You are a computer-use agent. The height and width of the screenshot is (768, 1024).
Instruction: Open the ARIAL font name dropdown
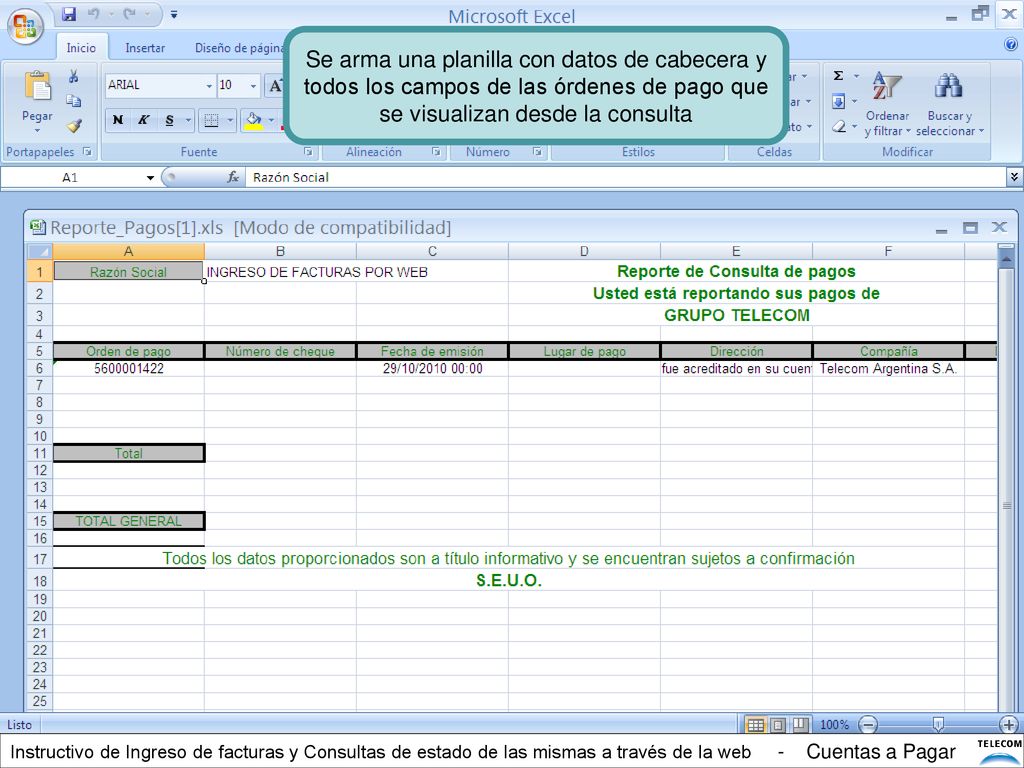tap(209, 86)
